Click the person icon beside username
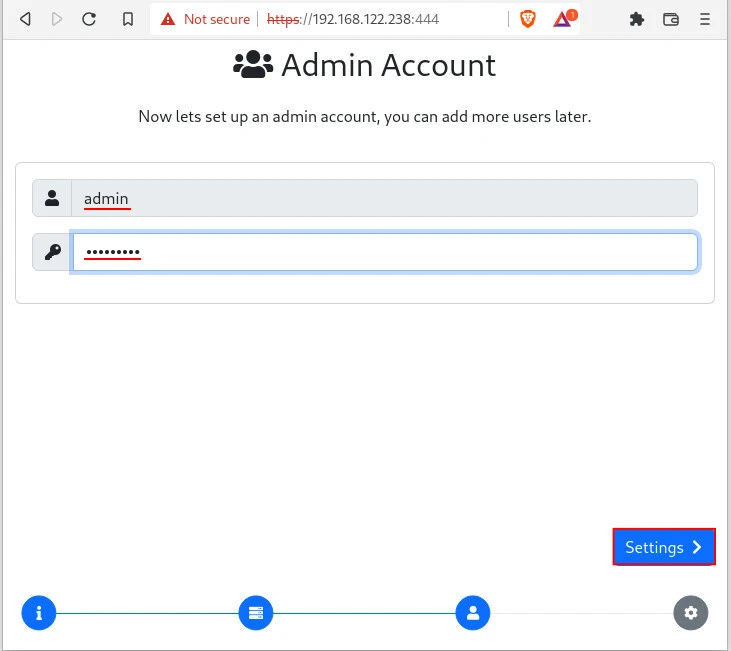The image size is (731, 651). click(x=52, y=198)
